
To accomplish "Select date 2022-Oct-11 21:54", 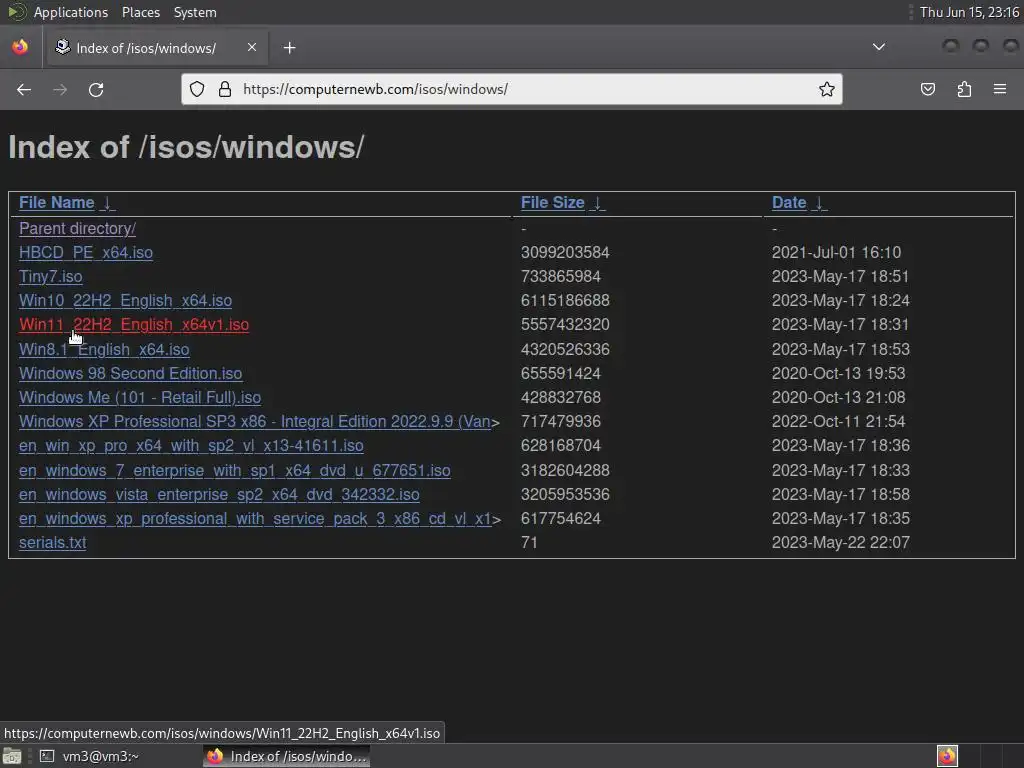I will (x=839, y=422).
